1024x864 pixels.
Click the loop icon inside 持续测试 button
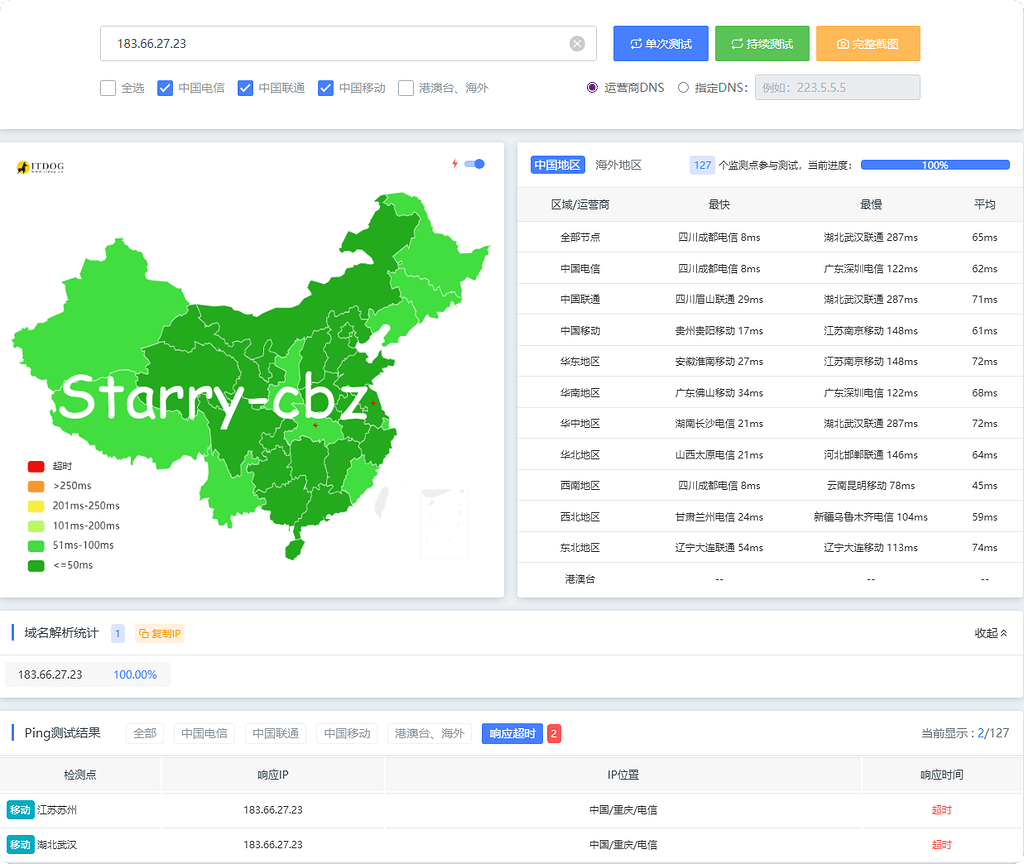click(x=736, y=43)
